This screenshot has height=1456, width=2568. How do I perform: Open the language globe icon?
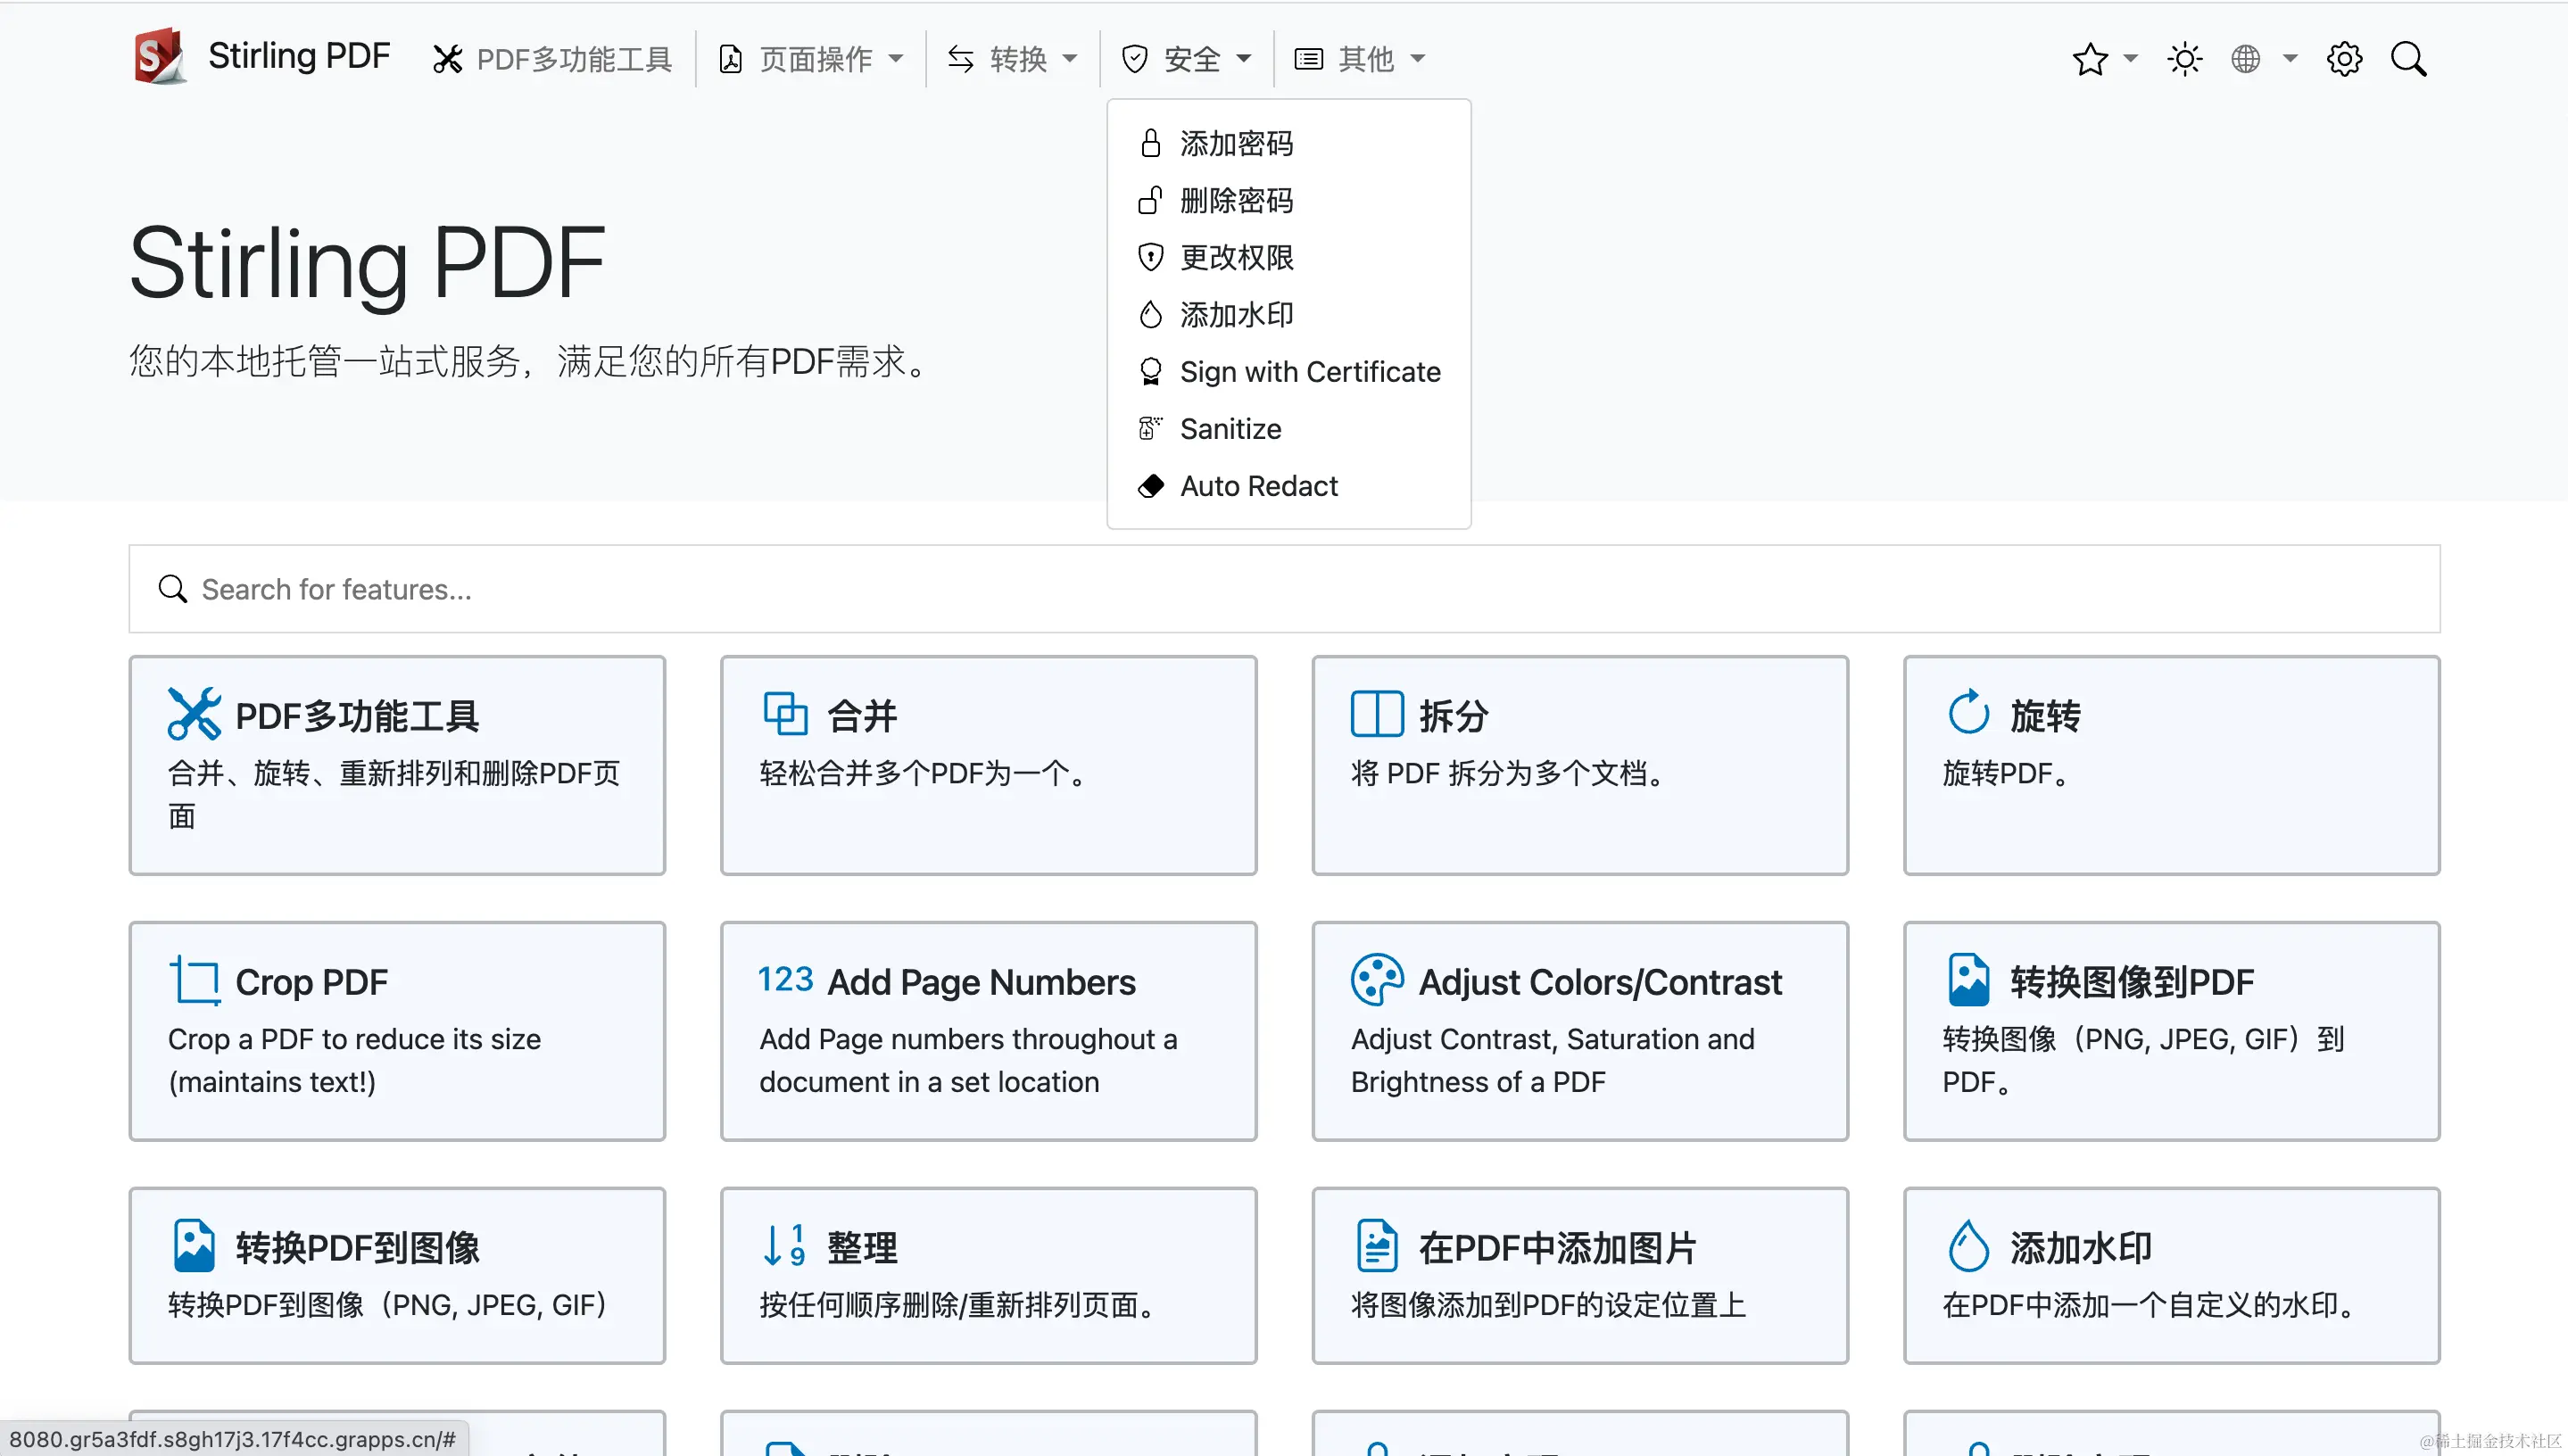point(2246,59)
